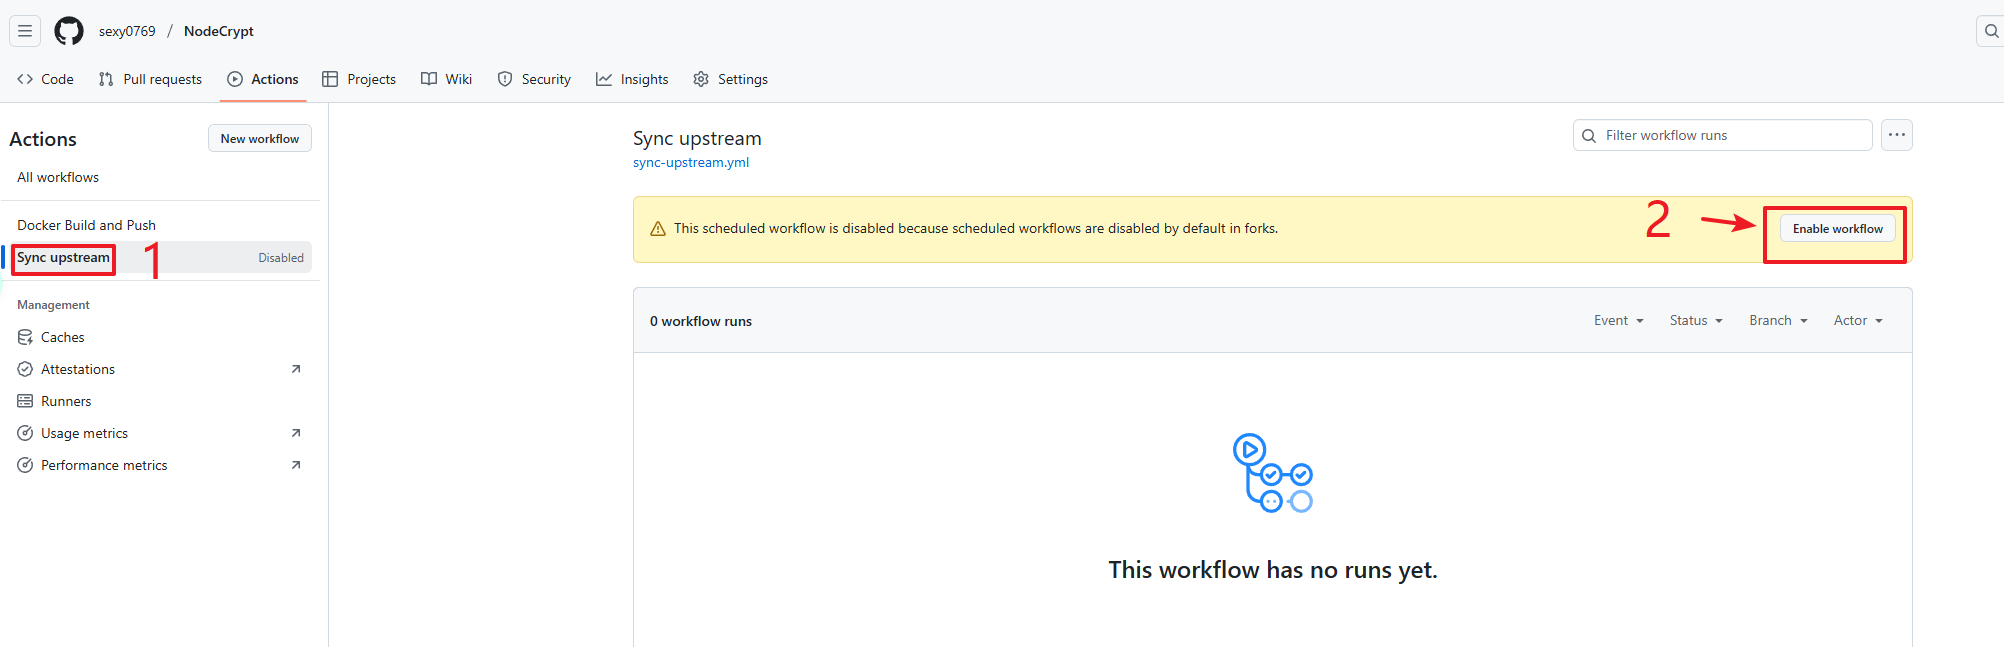The image size is (2004, 647).
Task: Open Caches under Management
Action: [x=62, y=337]
